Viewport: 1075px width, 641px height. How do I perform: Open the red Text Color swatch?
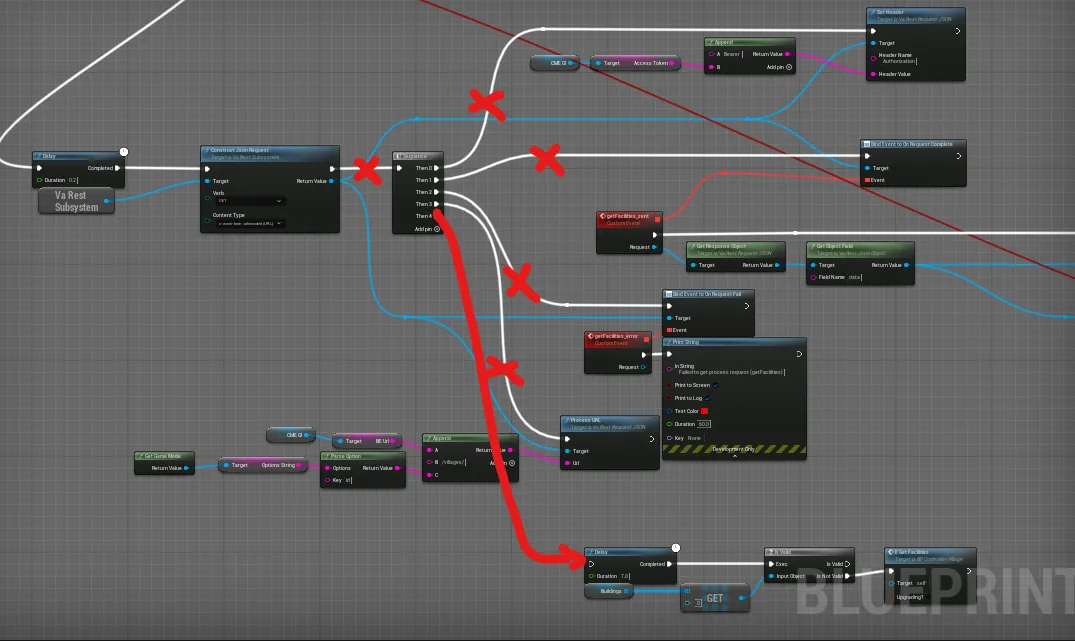704,411
